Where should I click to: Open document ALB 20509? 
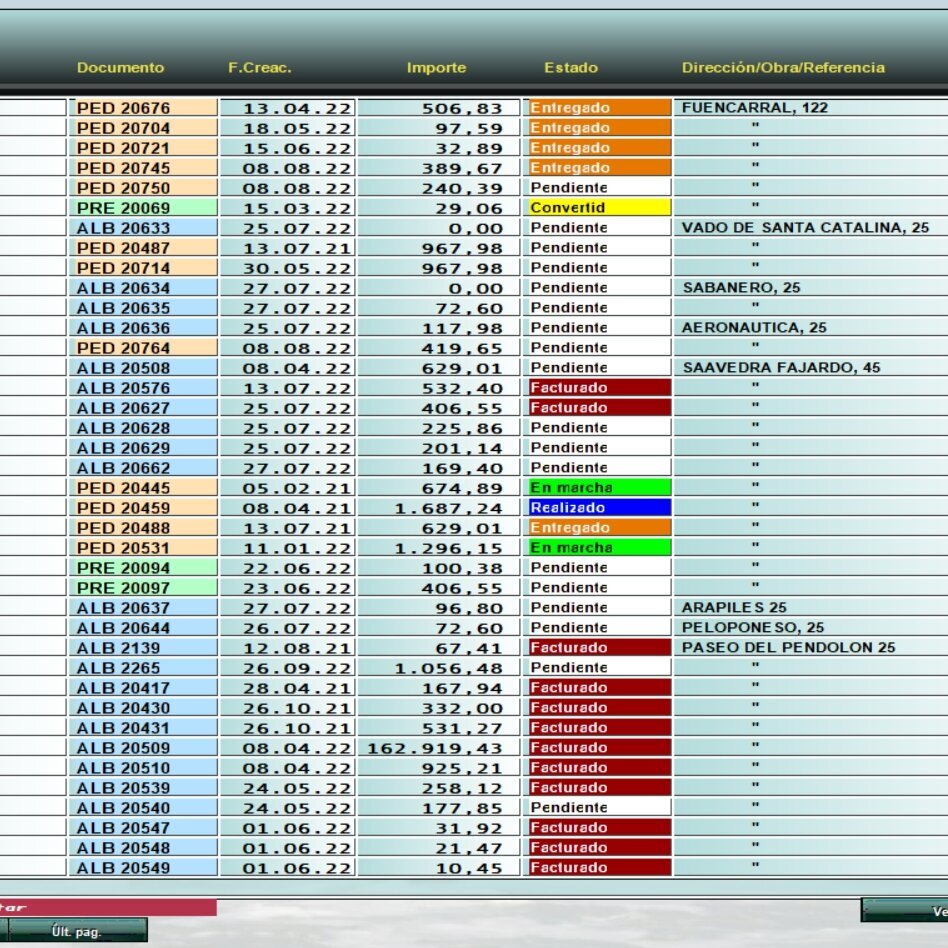[143, 748]
